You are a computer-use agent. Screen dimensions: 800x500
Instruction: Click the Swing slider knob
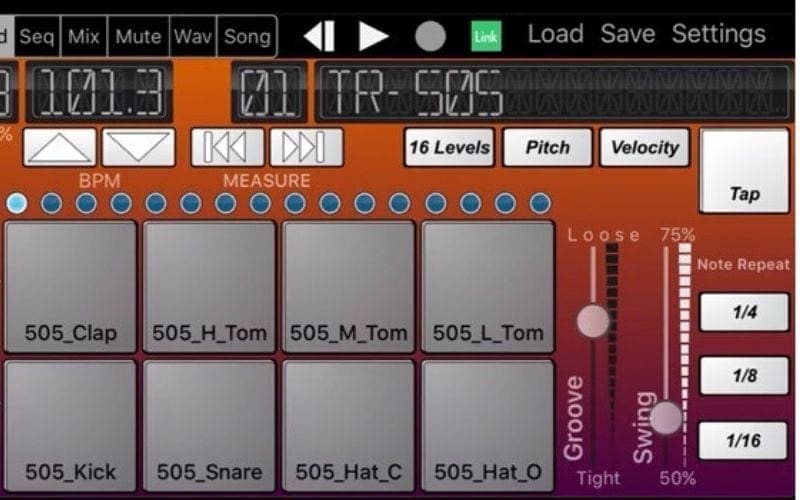tap(666, 418)
